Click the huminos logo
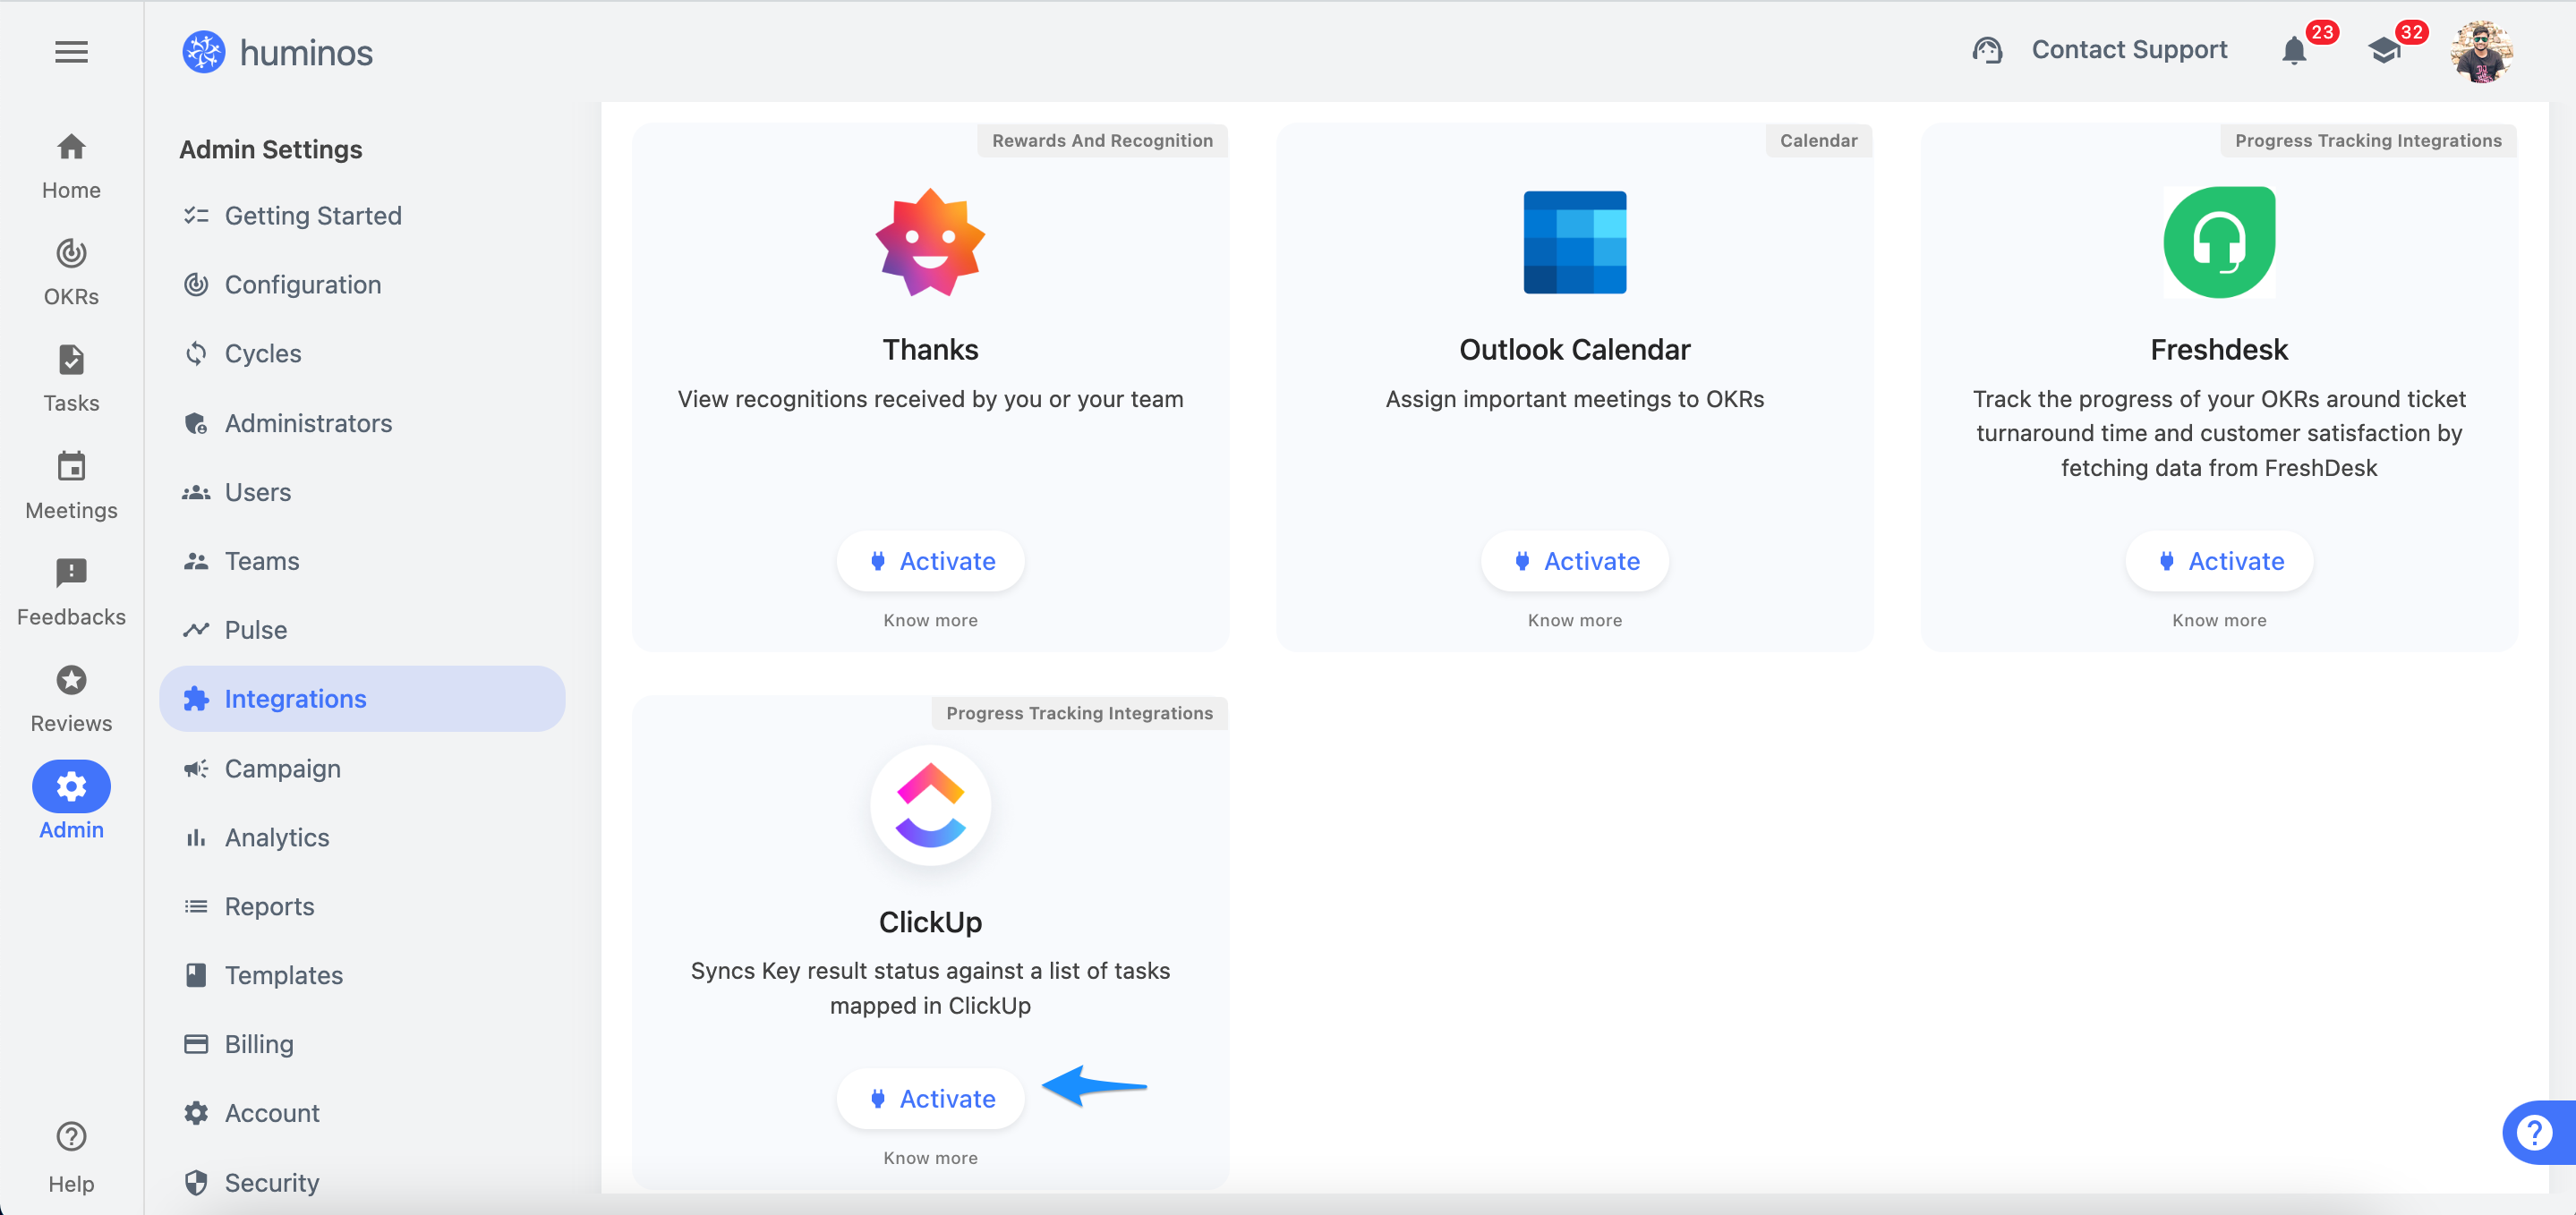 pos(277,52)
